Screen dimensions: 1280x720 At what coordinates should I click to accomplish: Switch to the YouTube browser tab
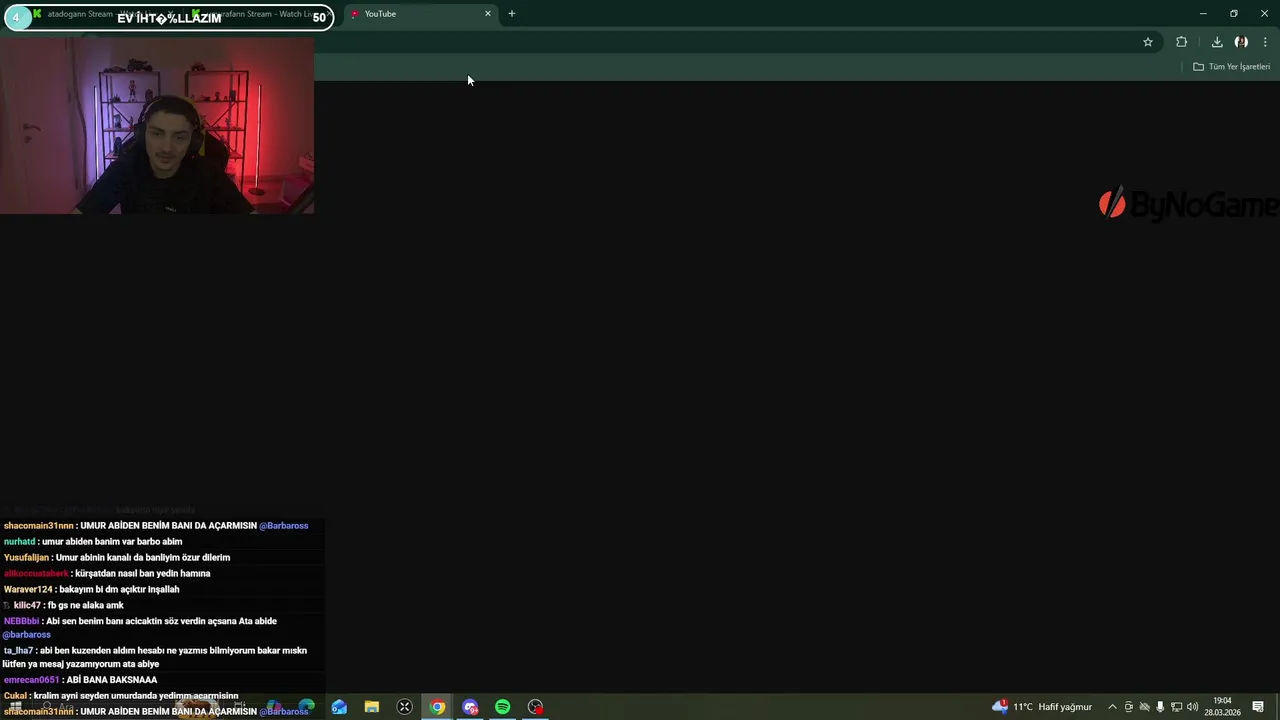coord(420,14)
